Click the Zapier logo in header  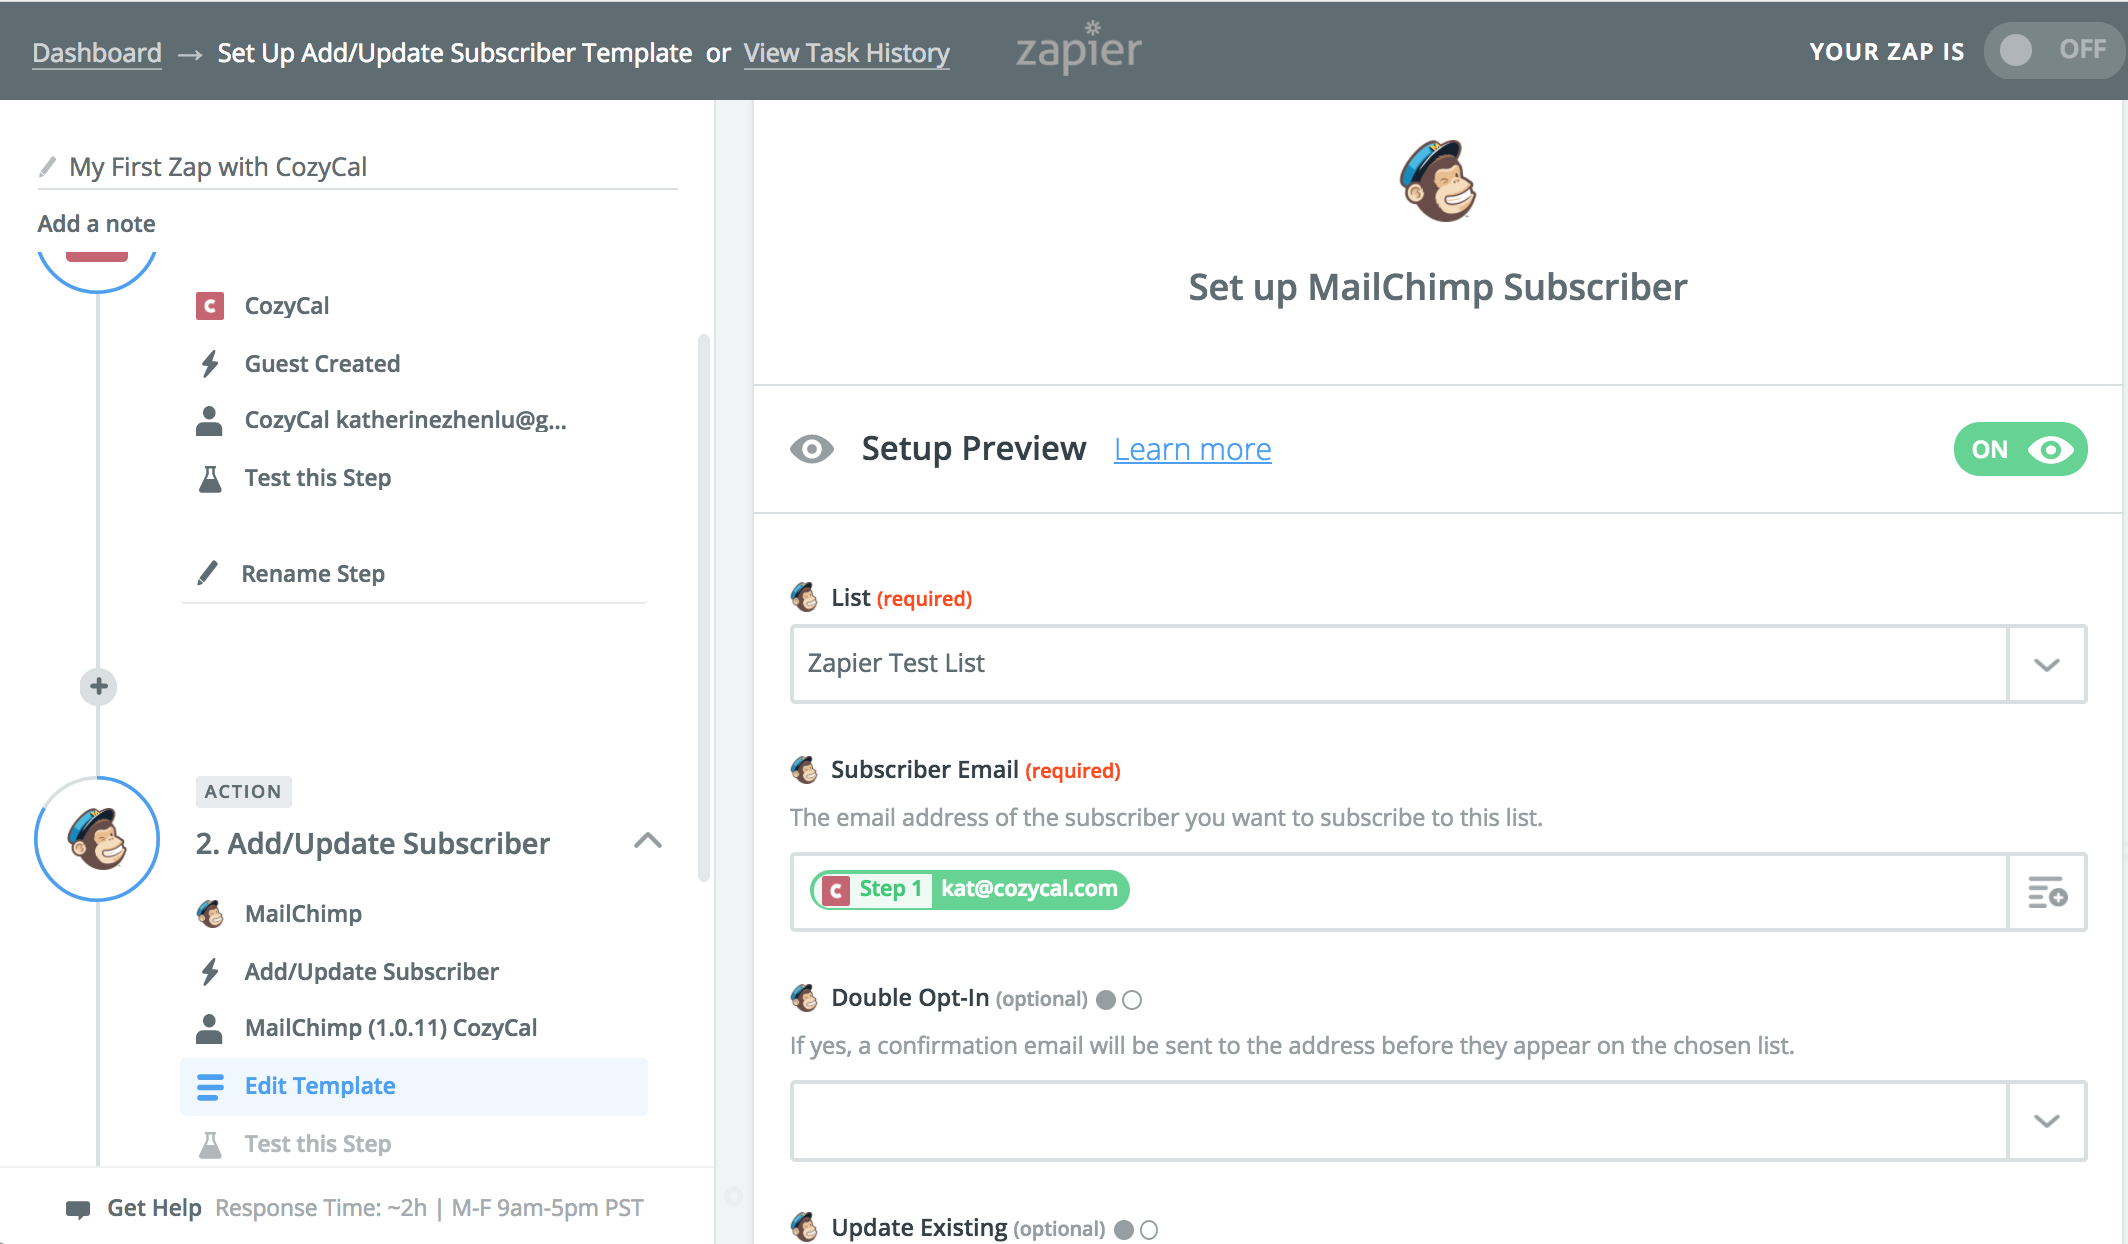1078,49
